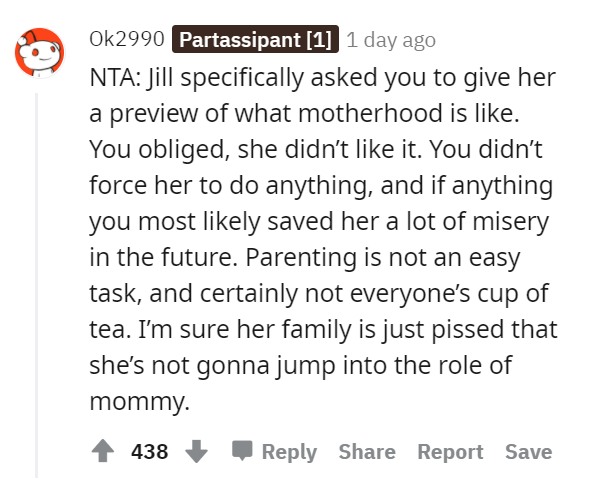Click the Reply button text
The height and width of the screenshot is (478, 600).
point(288,452)
